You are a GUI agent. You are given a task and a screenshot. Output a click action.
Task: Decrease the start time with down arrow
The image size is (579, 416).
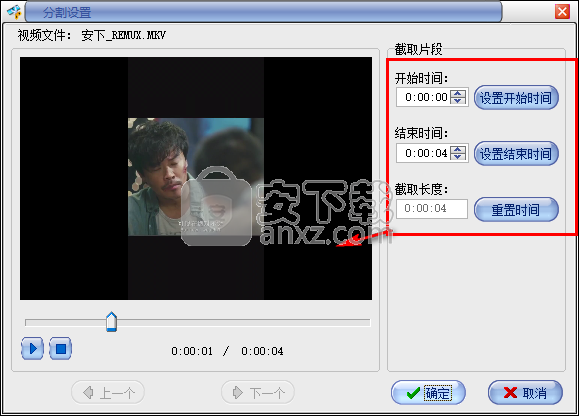pyautogui.click(x=458, y=101)
